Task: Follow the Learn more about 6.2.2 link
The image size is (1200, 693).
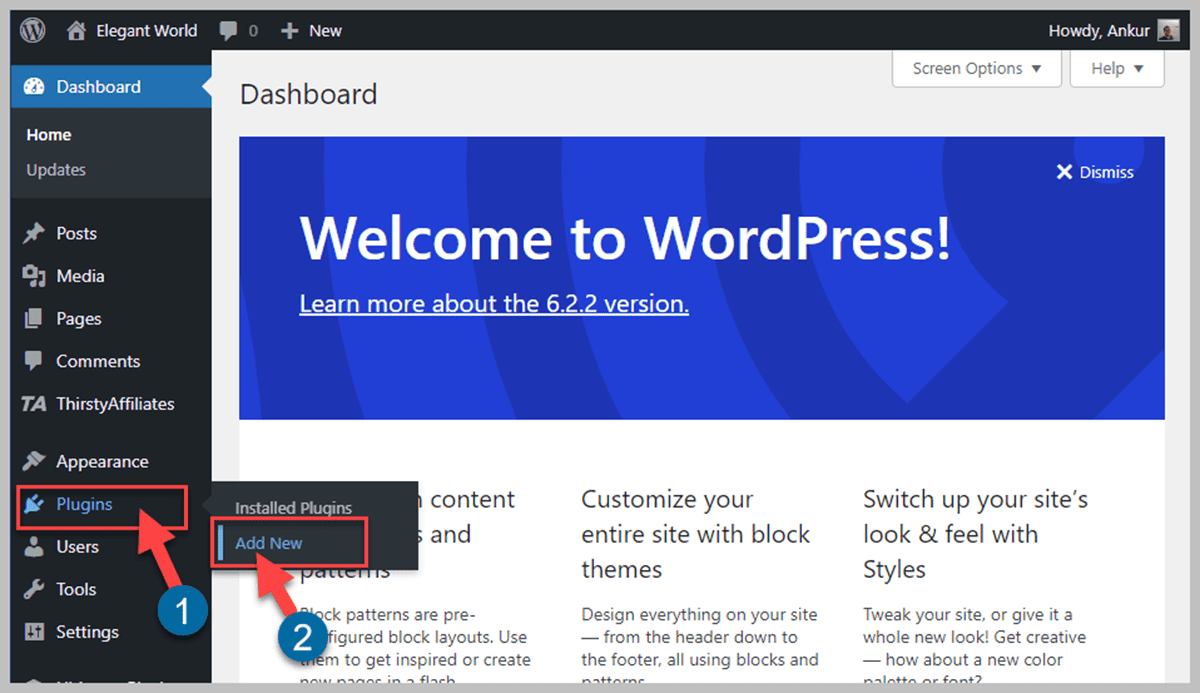Action: click(x=493, y=303)
